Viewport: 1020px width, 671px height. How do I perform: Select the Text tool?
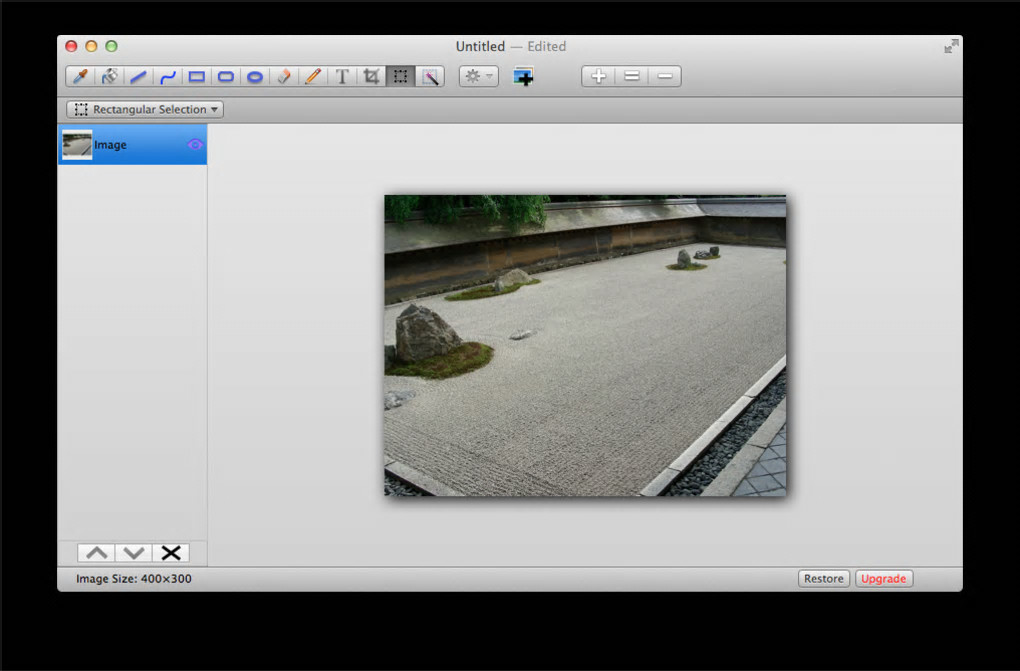(x=342, y=76)
